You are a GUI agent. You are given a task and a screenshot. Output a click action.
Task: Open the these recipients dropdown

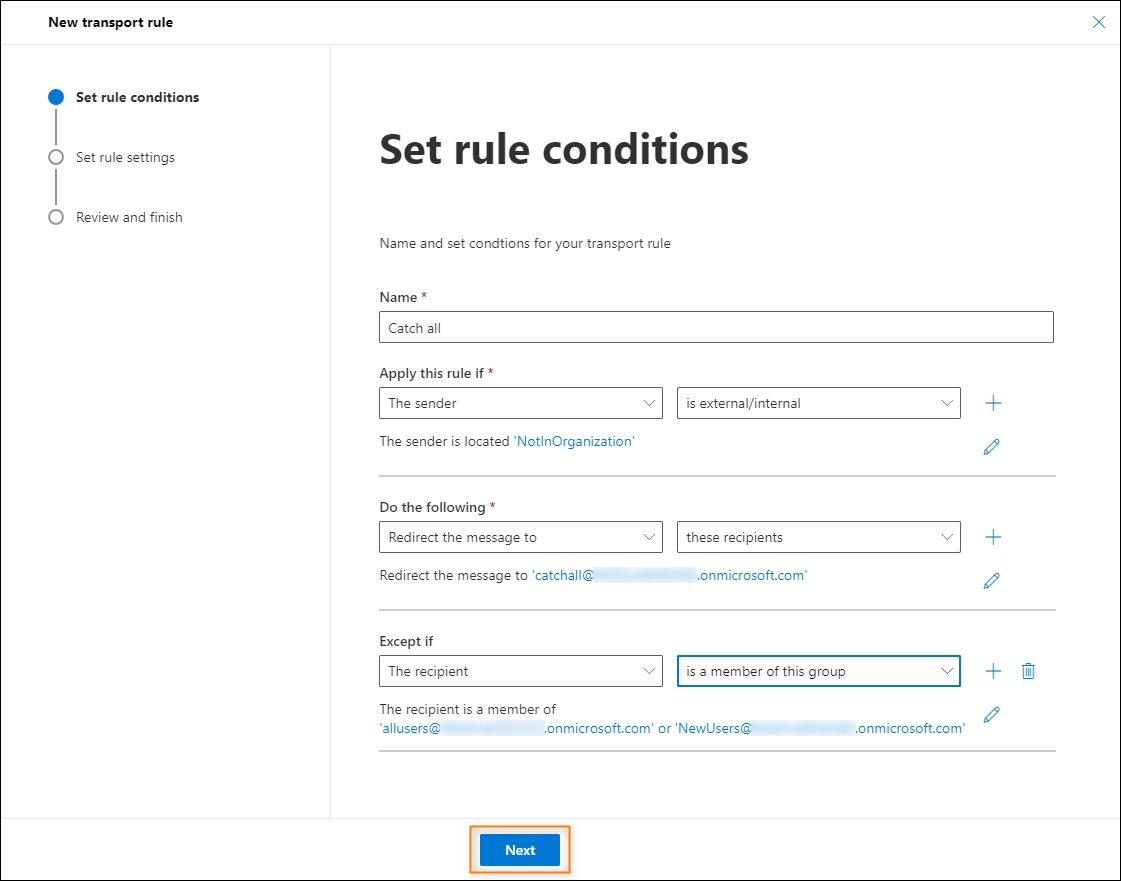point(819,537)
